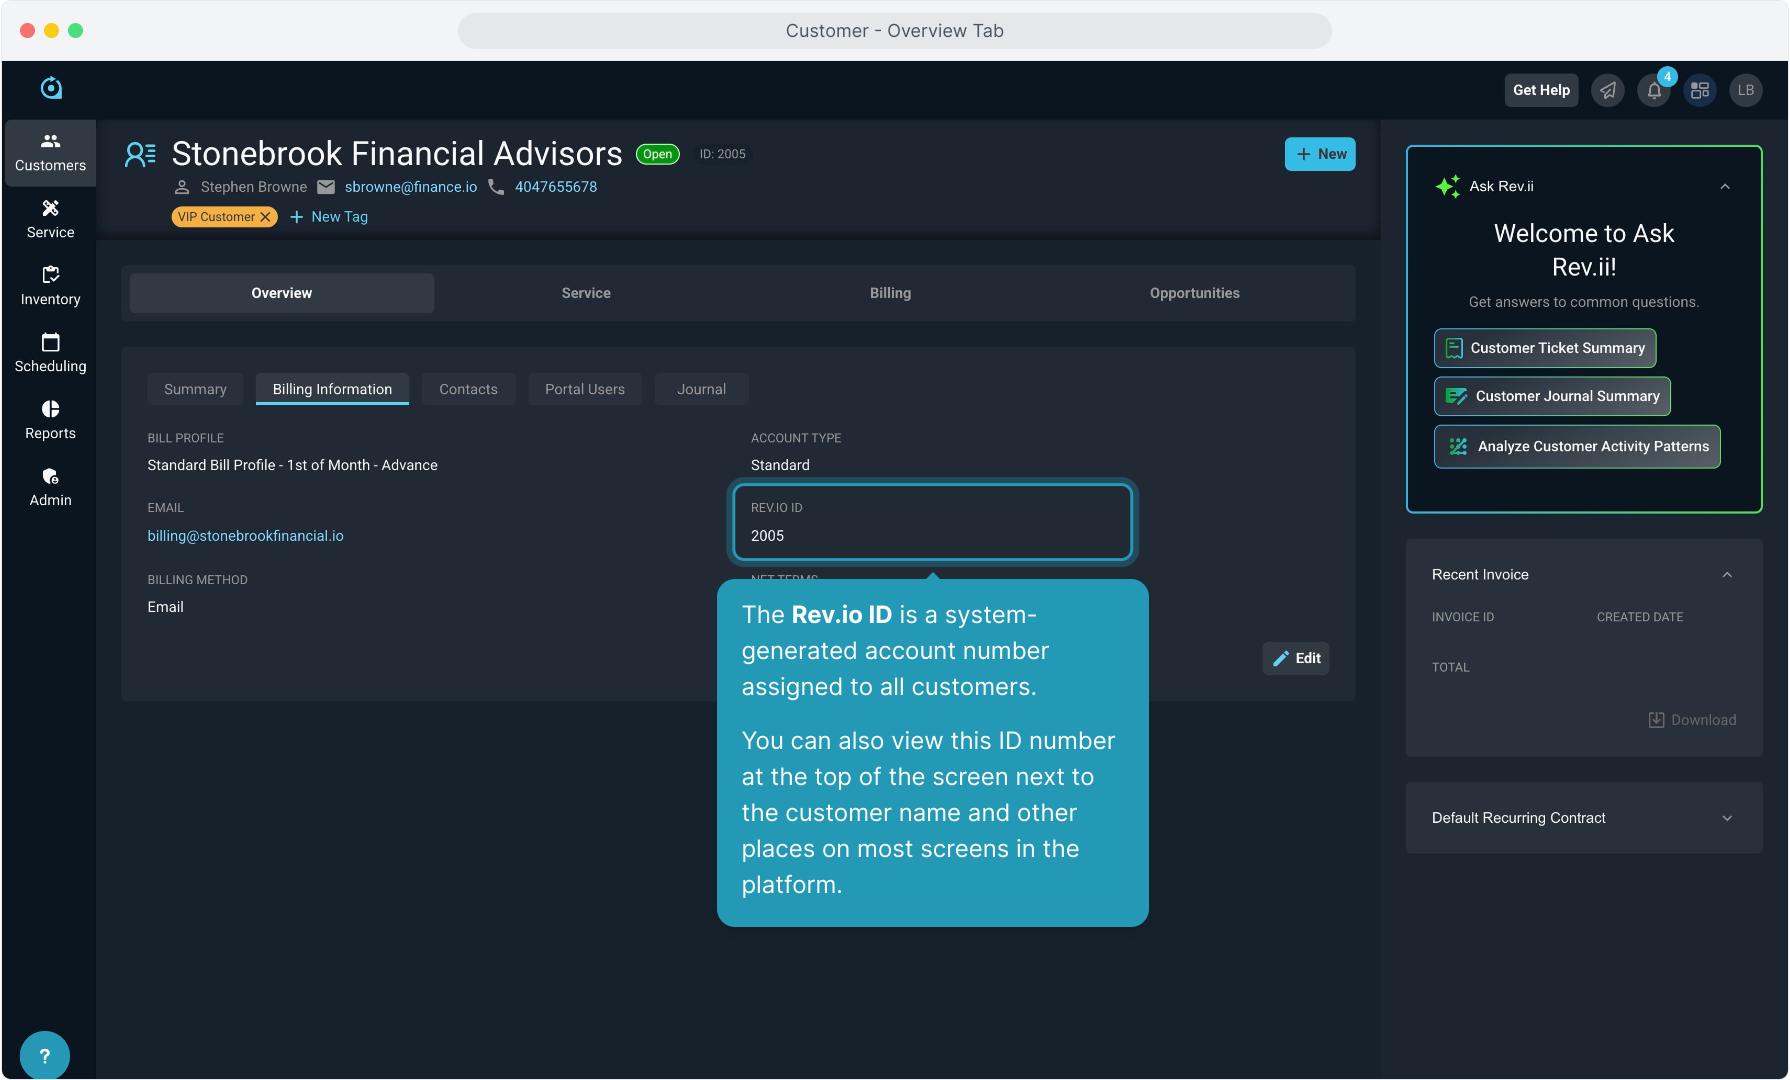Screen dimensions: 1790x1080
Task: Remove the VIP Customer tag
Action: pos(266,217)
